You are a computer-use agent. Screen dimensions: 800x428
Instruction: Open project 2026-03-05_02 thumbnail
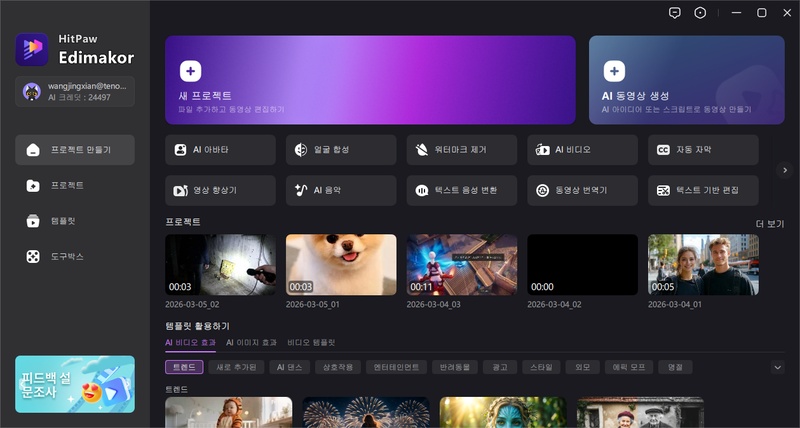click(x=220, y=265)
